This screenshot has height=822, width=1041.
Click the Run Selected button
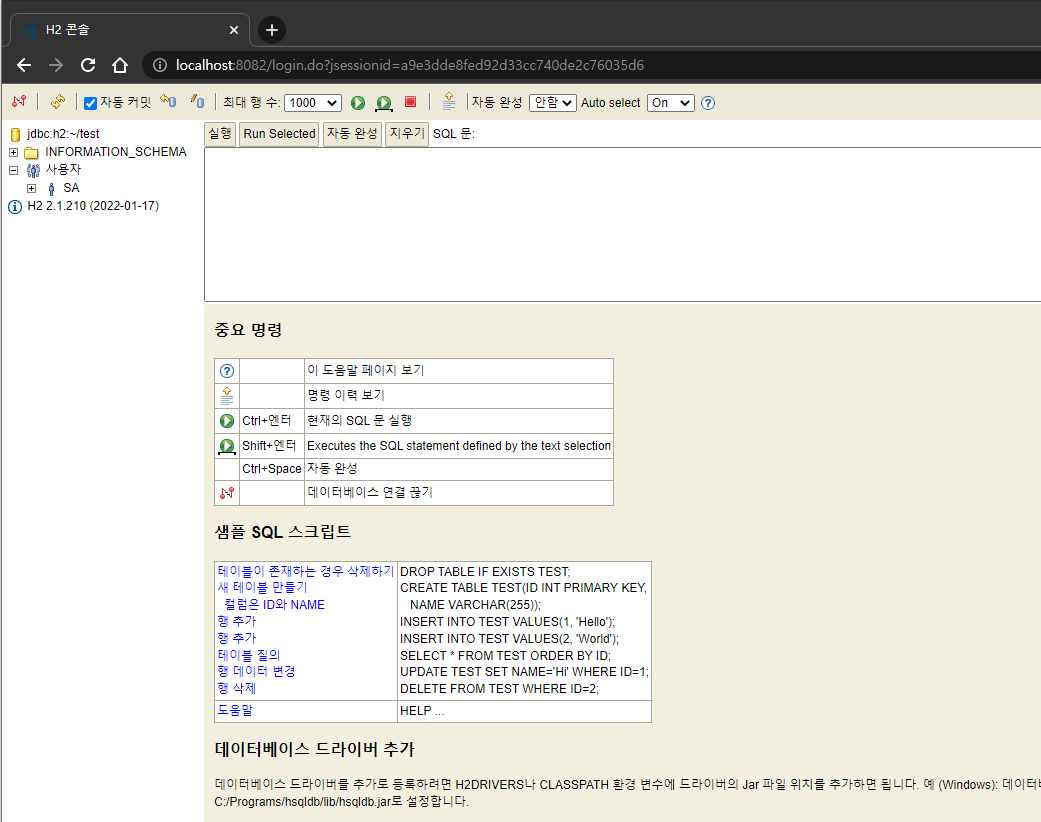point(278,134)
